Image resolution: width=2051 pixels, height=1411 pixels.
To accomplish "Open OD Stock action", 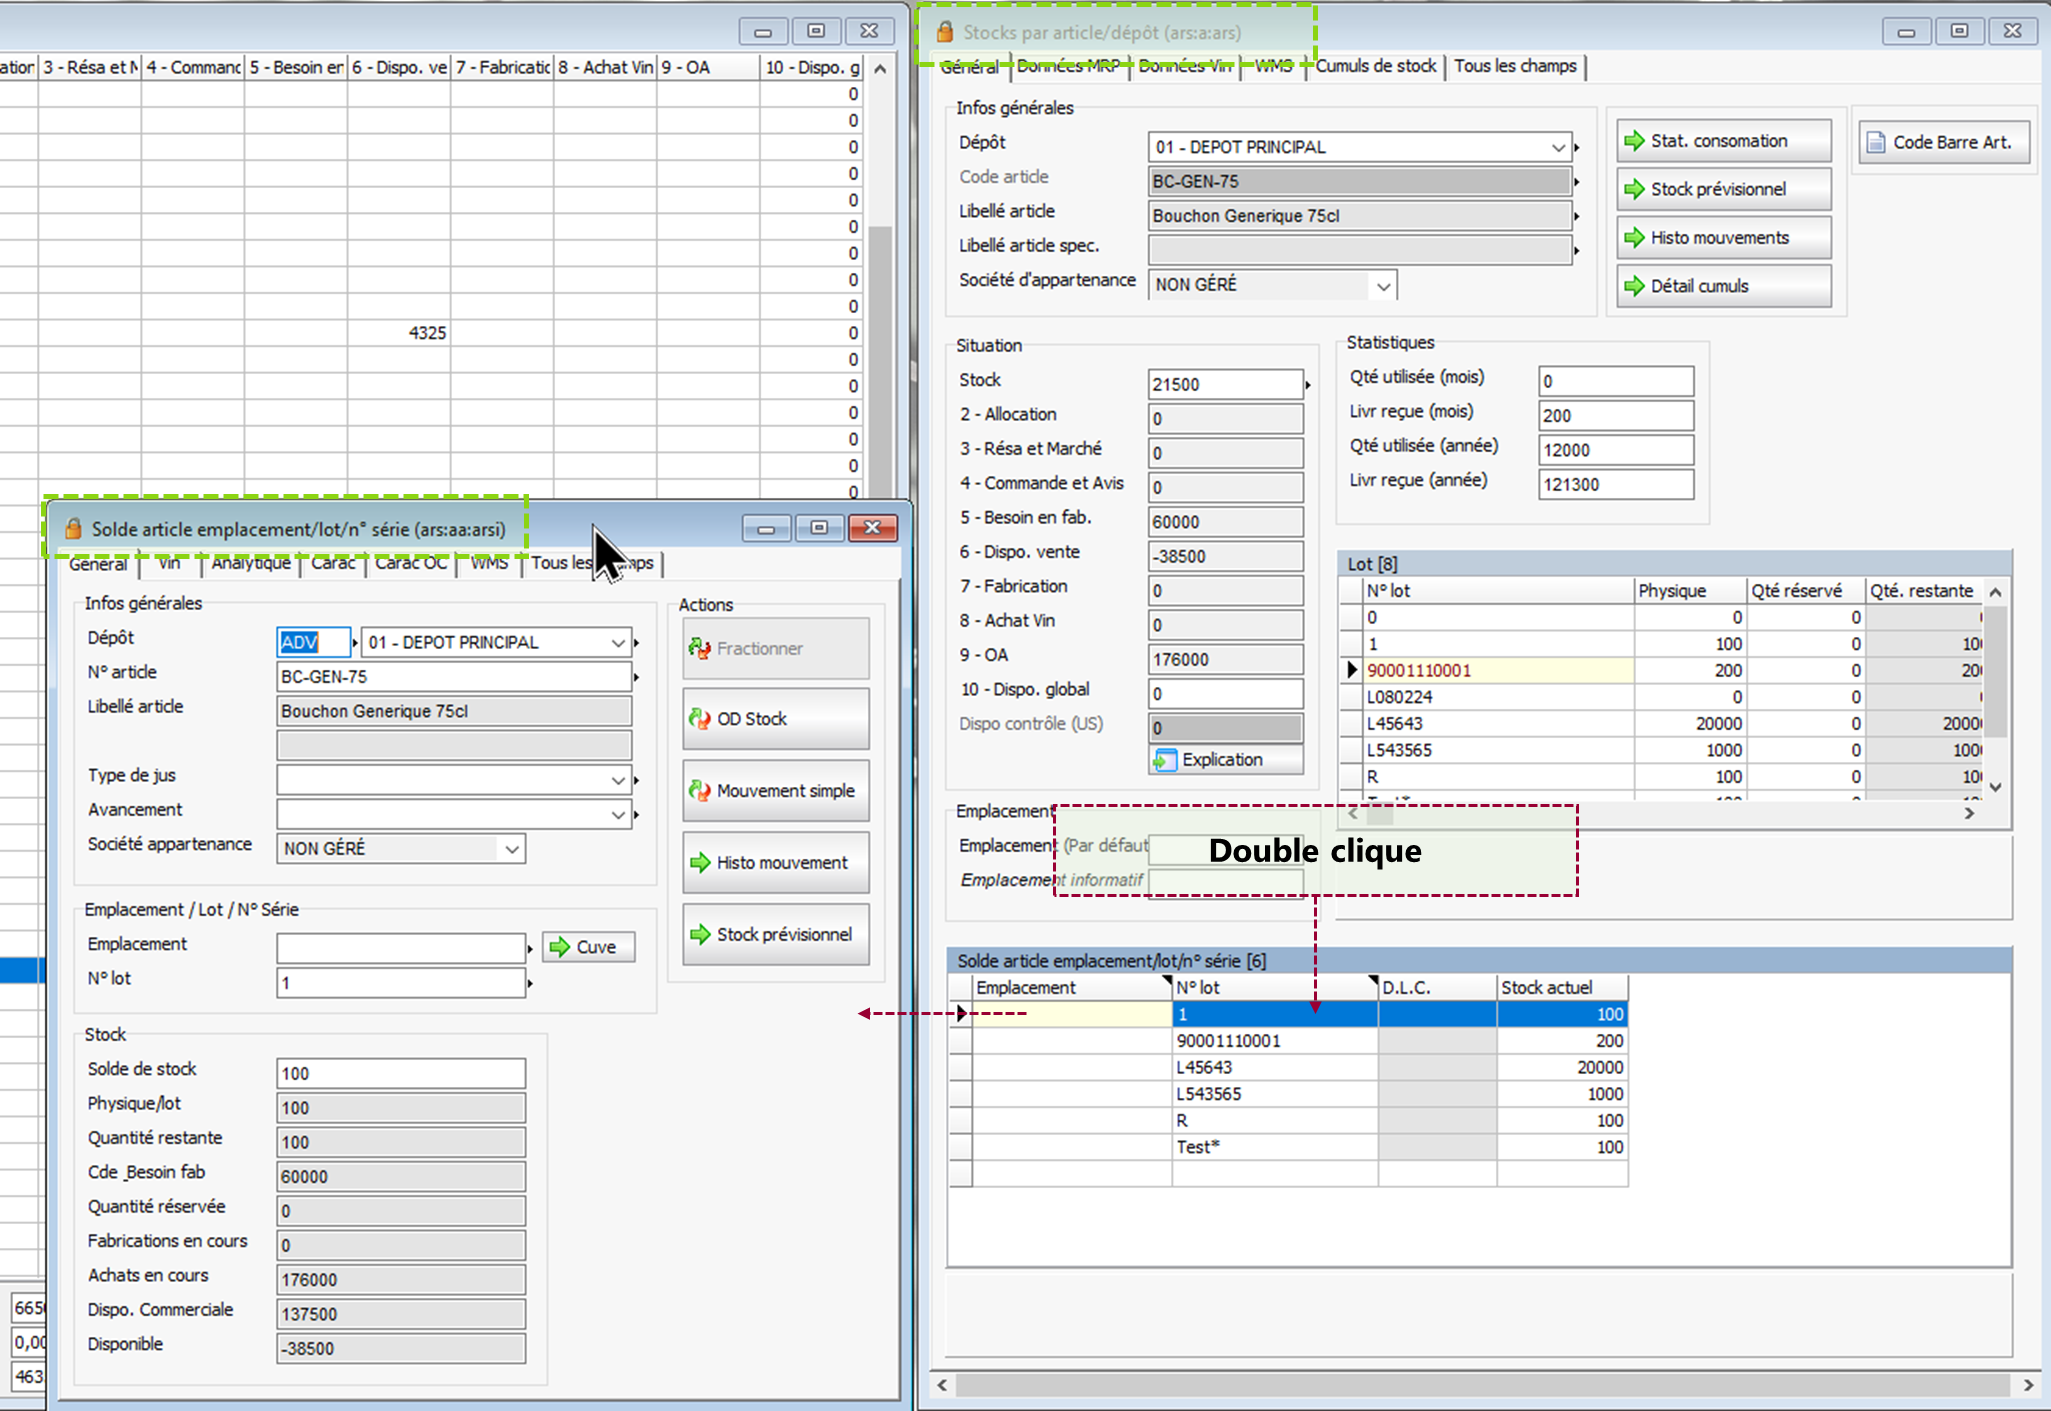I will pyautogui.click(x=775, y=719).
